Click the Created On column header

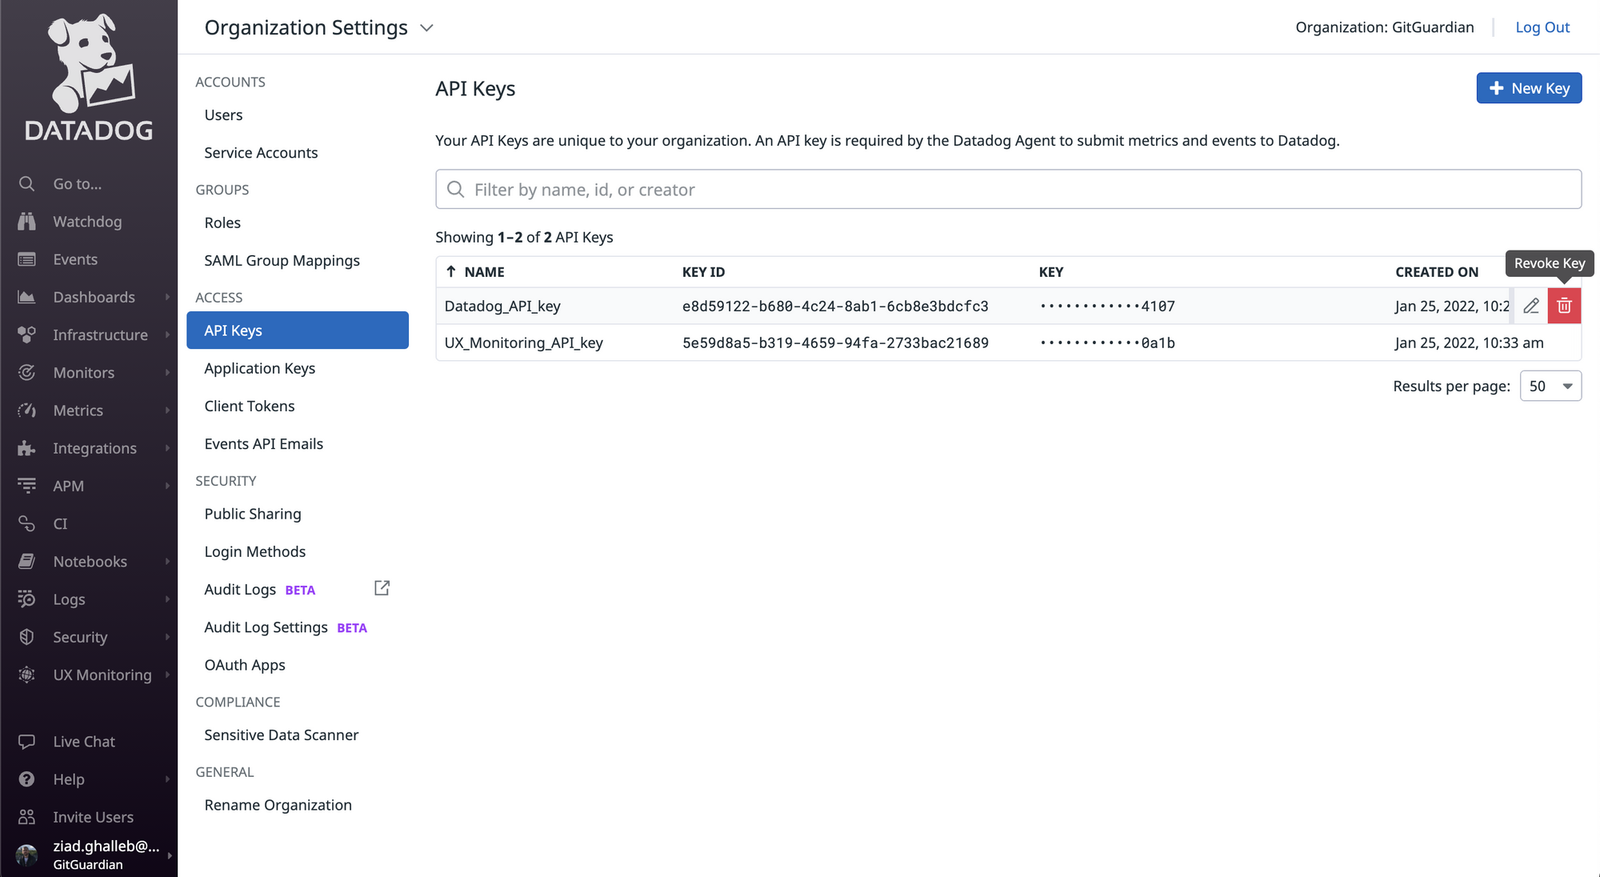coord(1437,272)
